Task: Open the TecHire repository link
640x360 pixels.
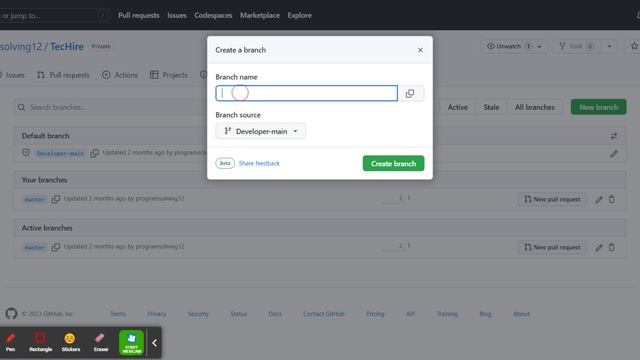Action: [67, 47]
